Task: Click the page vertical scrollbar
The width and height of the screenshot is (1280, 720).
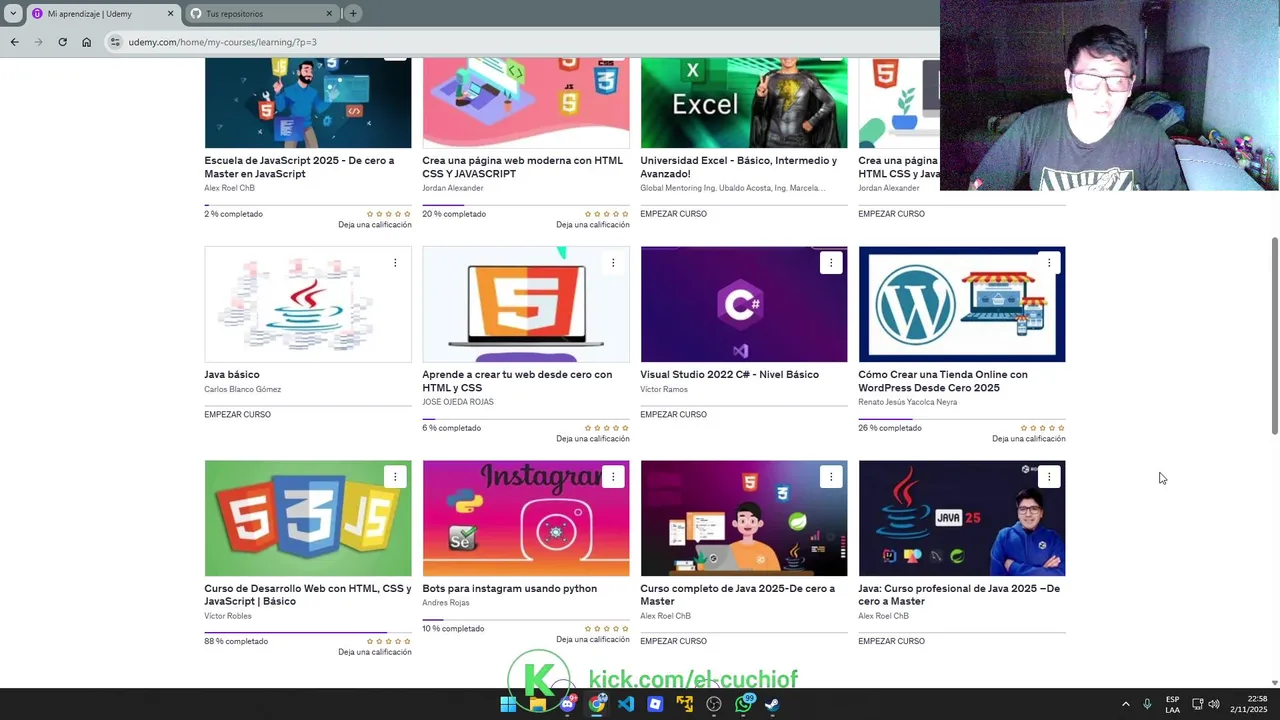Action: (x=1274, y=335)
